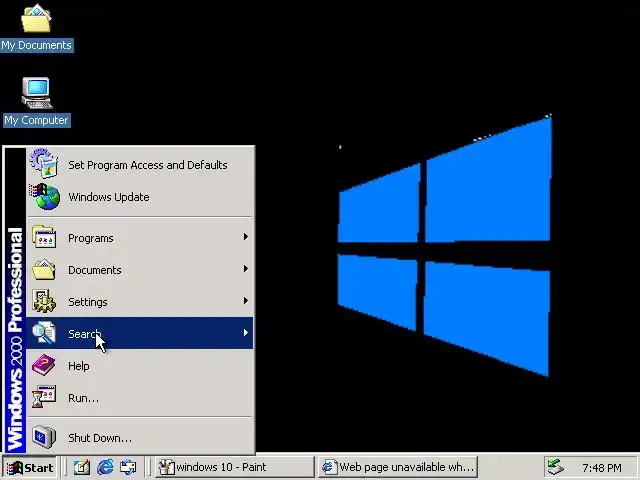This screenshot has width=640, height=480.
Task: Click the My Computer label text
Action: coord(36,120)
